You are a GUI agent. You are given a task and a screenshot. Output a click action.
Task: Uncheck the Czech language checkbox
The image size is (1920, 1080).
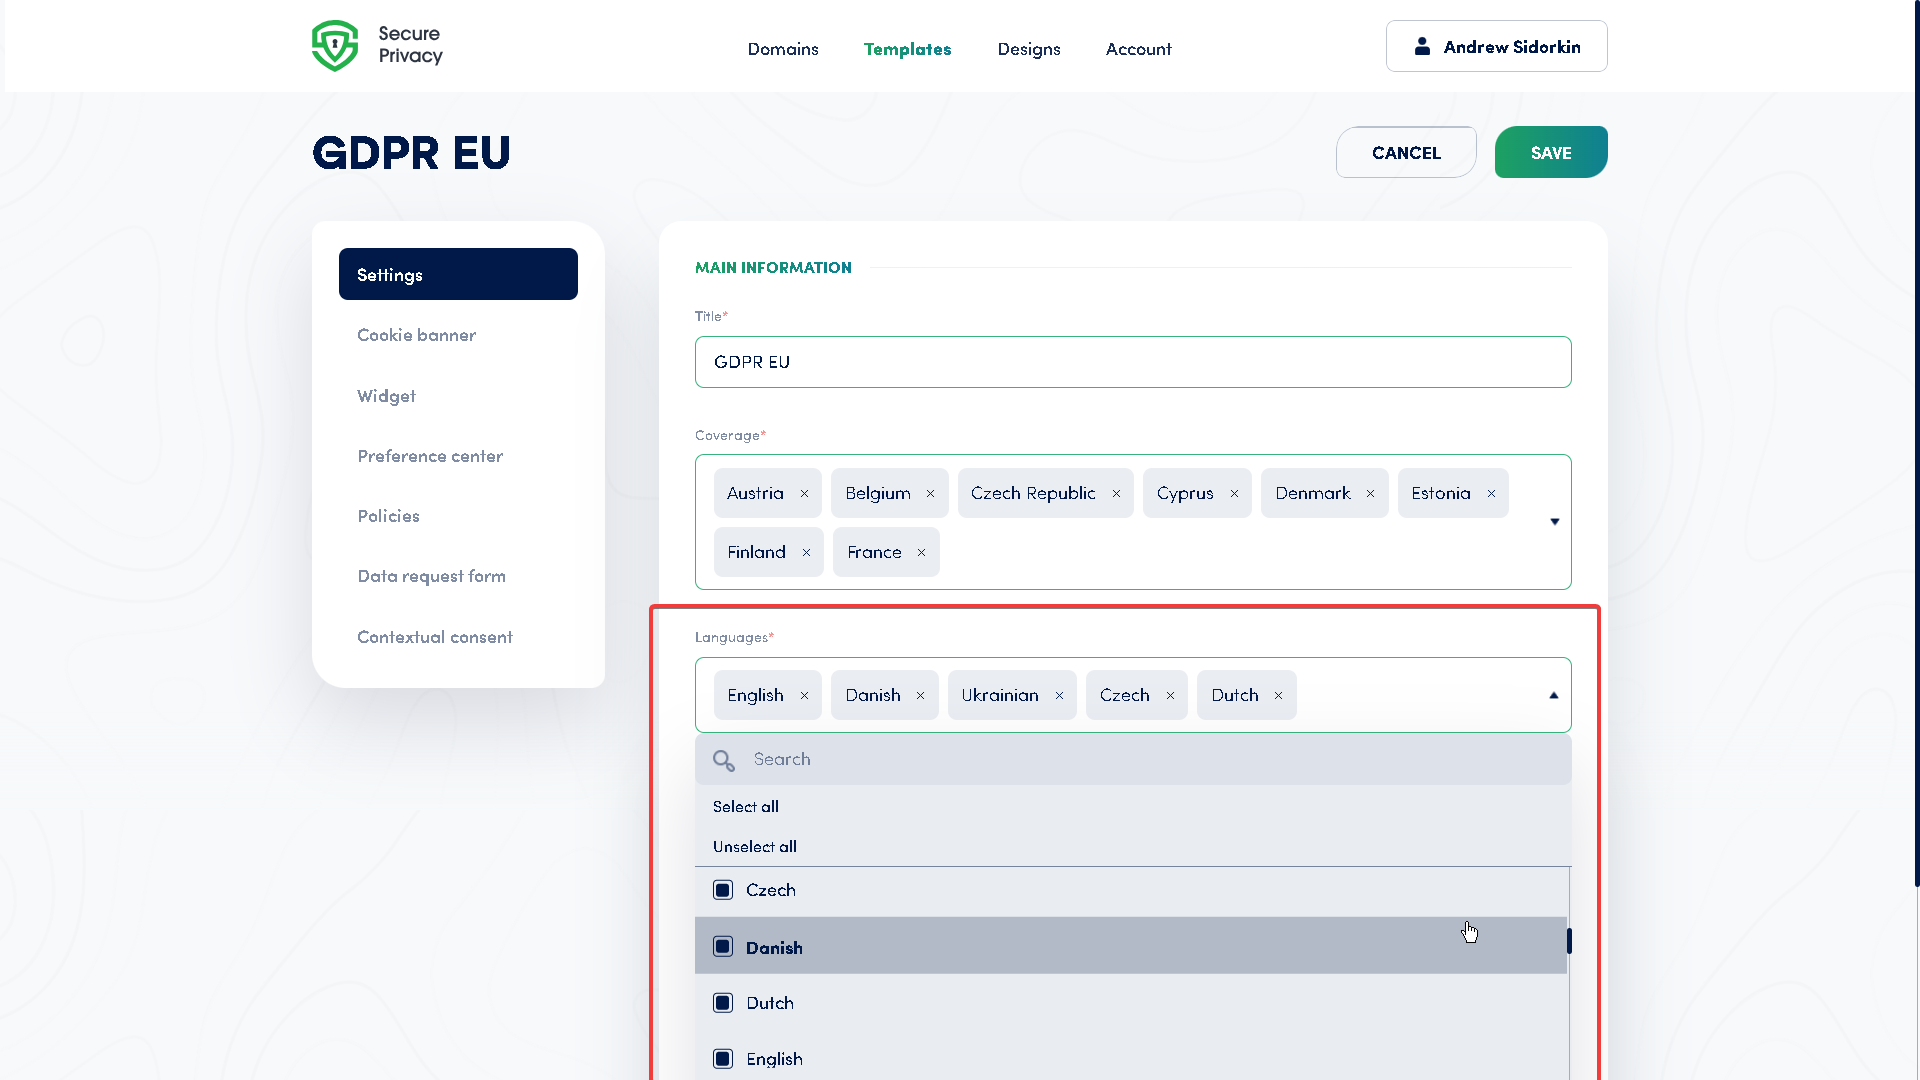coord(723,889)
